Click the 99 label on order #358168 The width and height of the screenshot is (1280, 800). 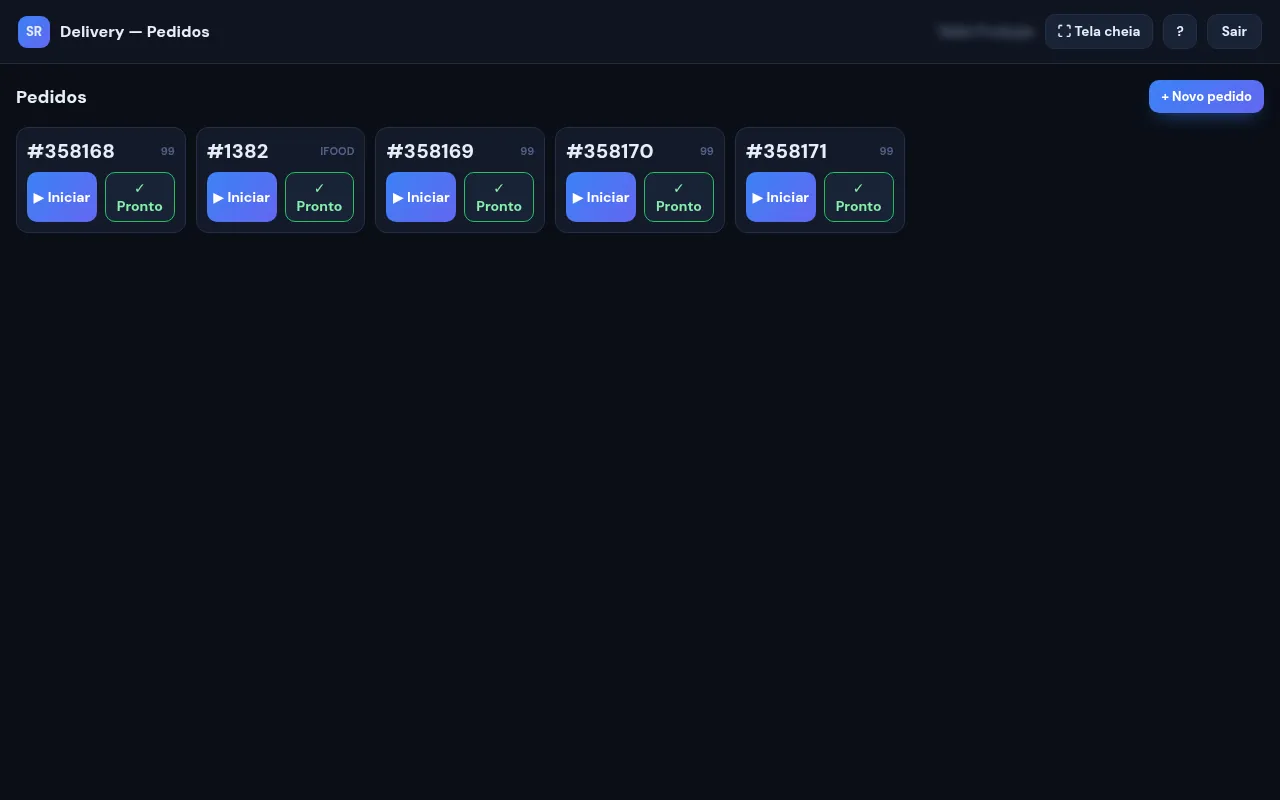point(168,152)
